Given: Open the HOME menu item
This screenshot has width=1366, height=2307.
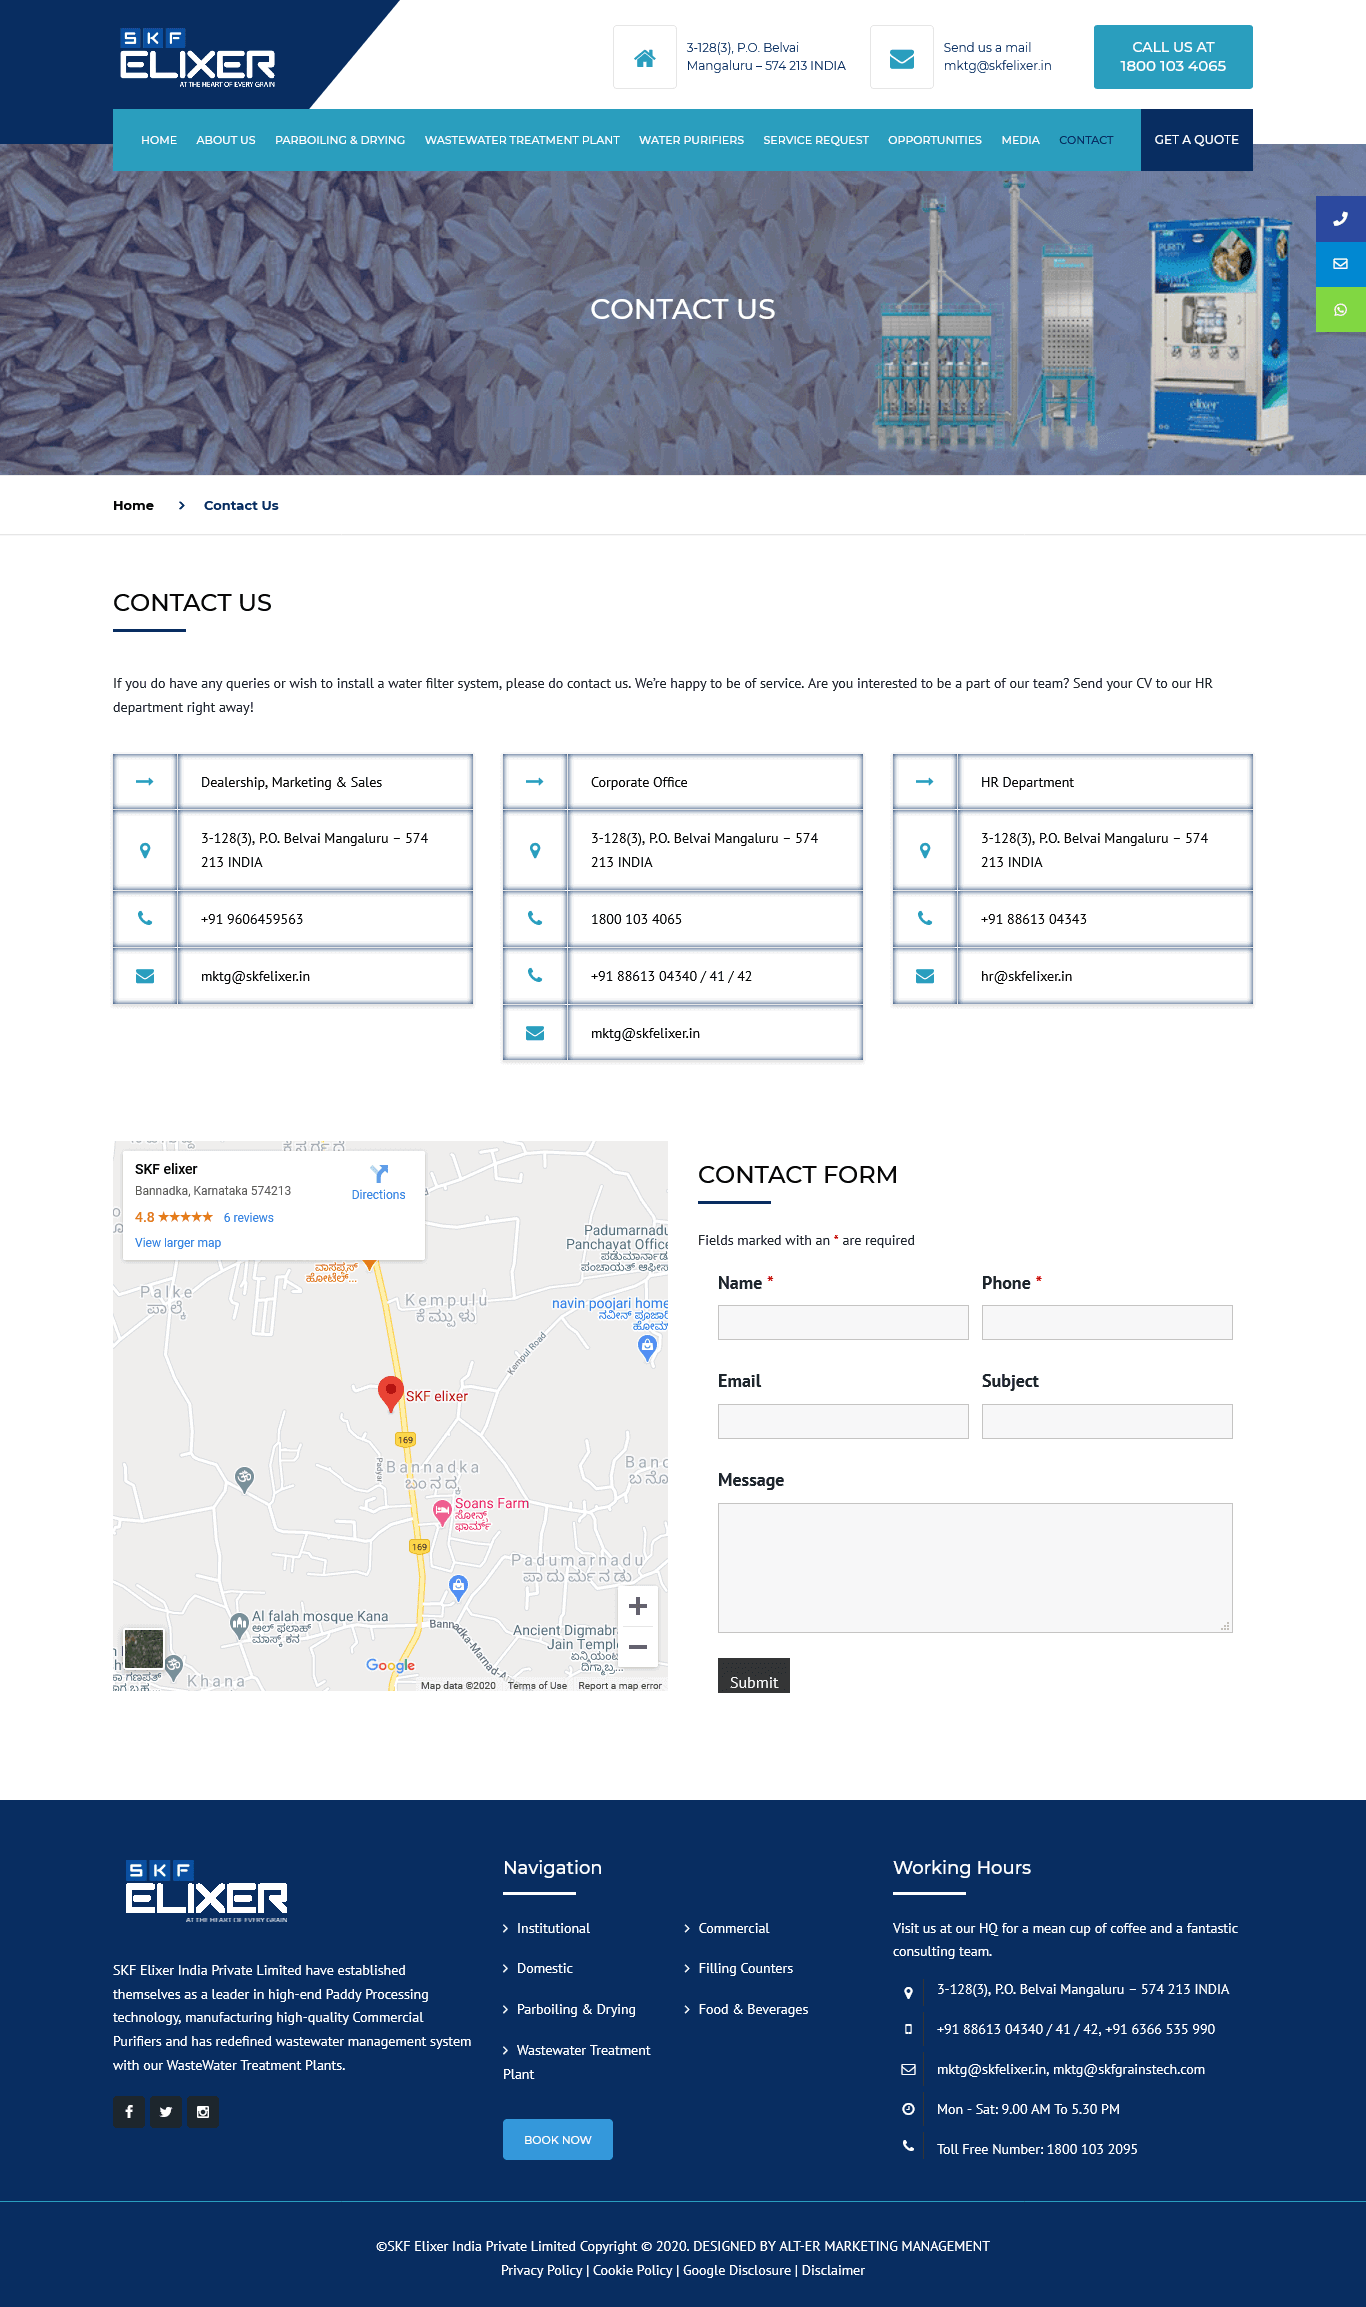Looking at the screenshot, I should point(159,140).
